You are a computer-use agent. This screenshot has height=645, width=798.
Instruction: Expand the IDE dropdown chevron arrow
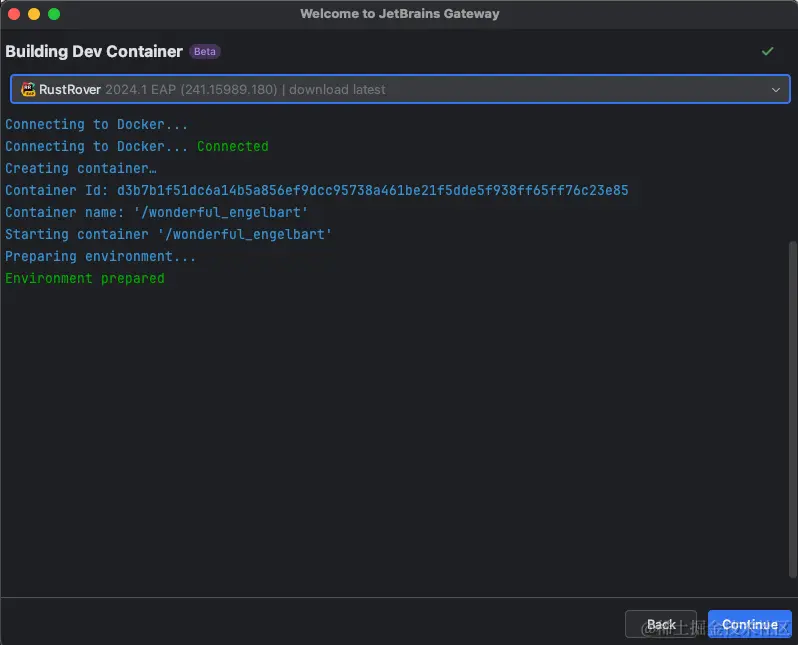[775, 90]
